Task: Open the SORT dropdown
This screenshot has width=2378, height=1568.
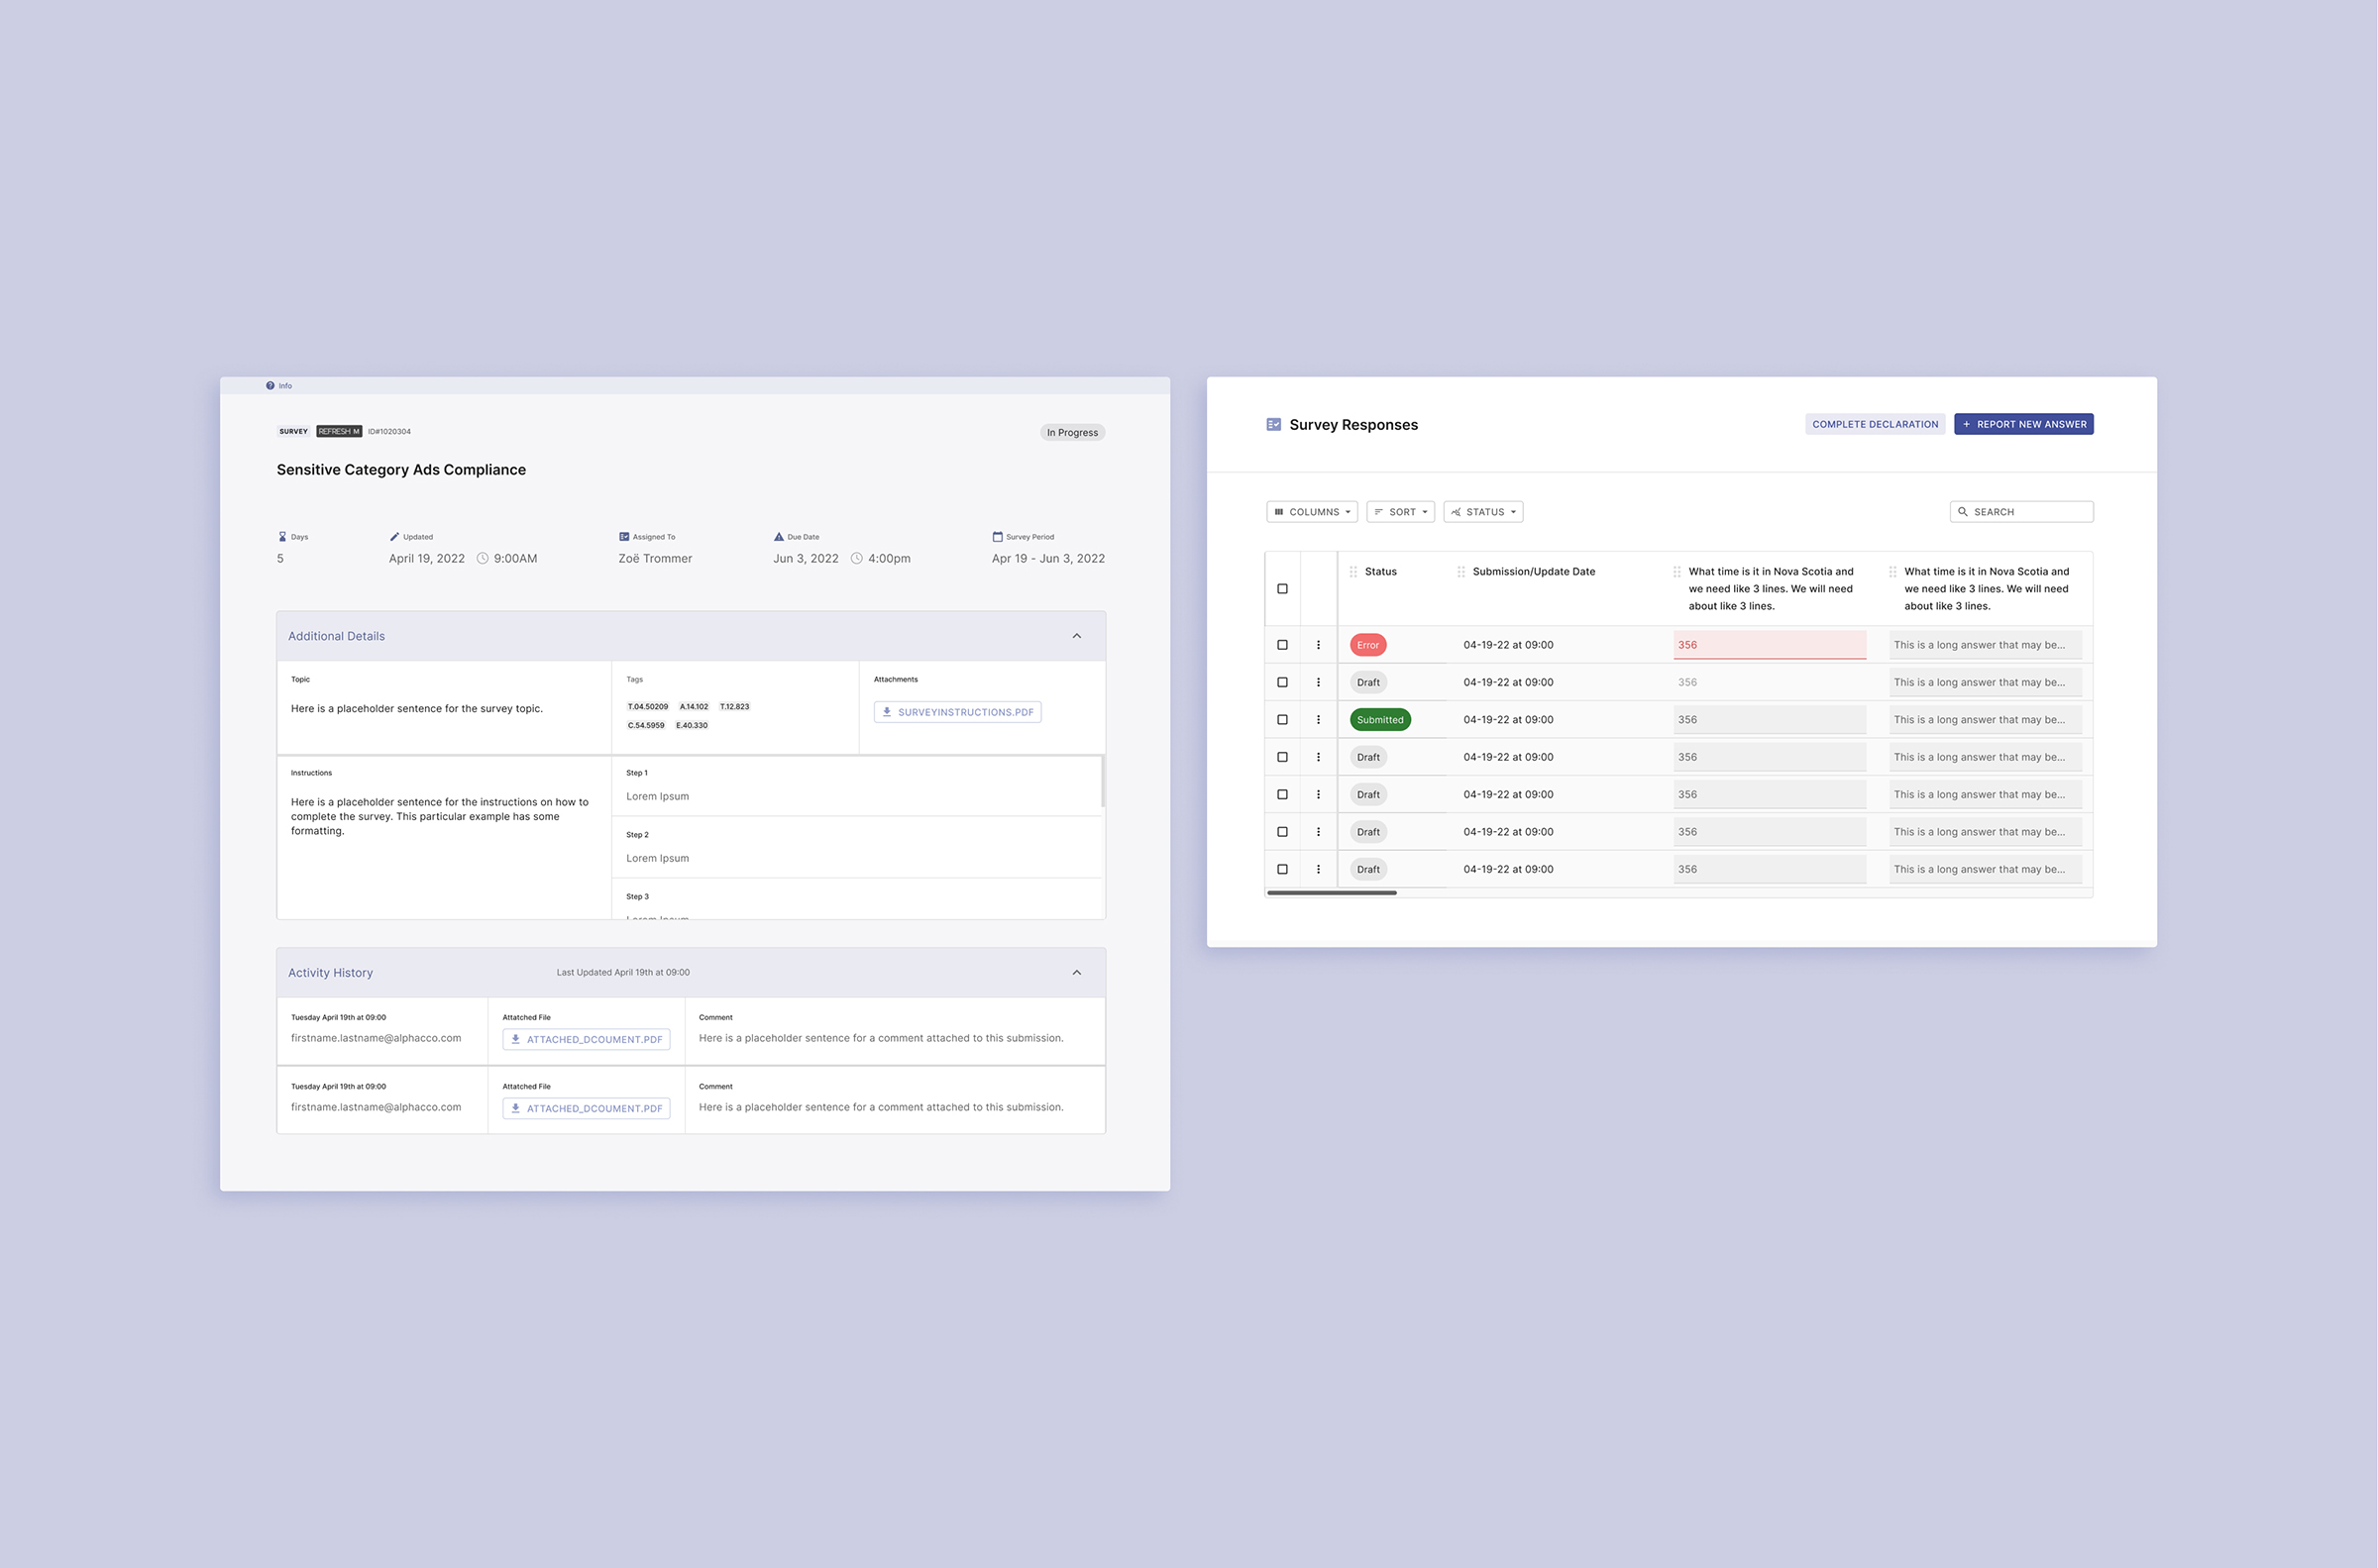Action: click(1400, 512)
